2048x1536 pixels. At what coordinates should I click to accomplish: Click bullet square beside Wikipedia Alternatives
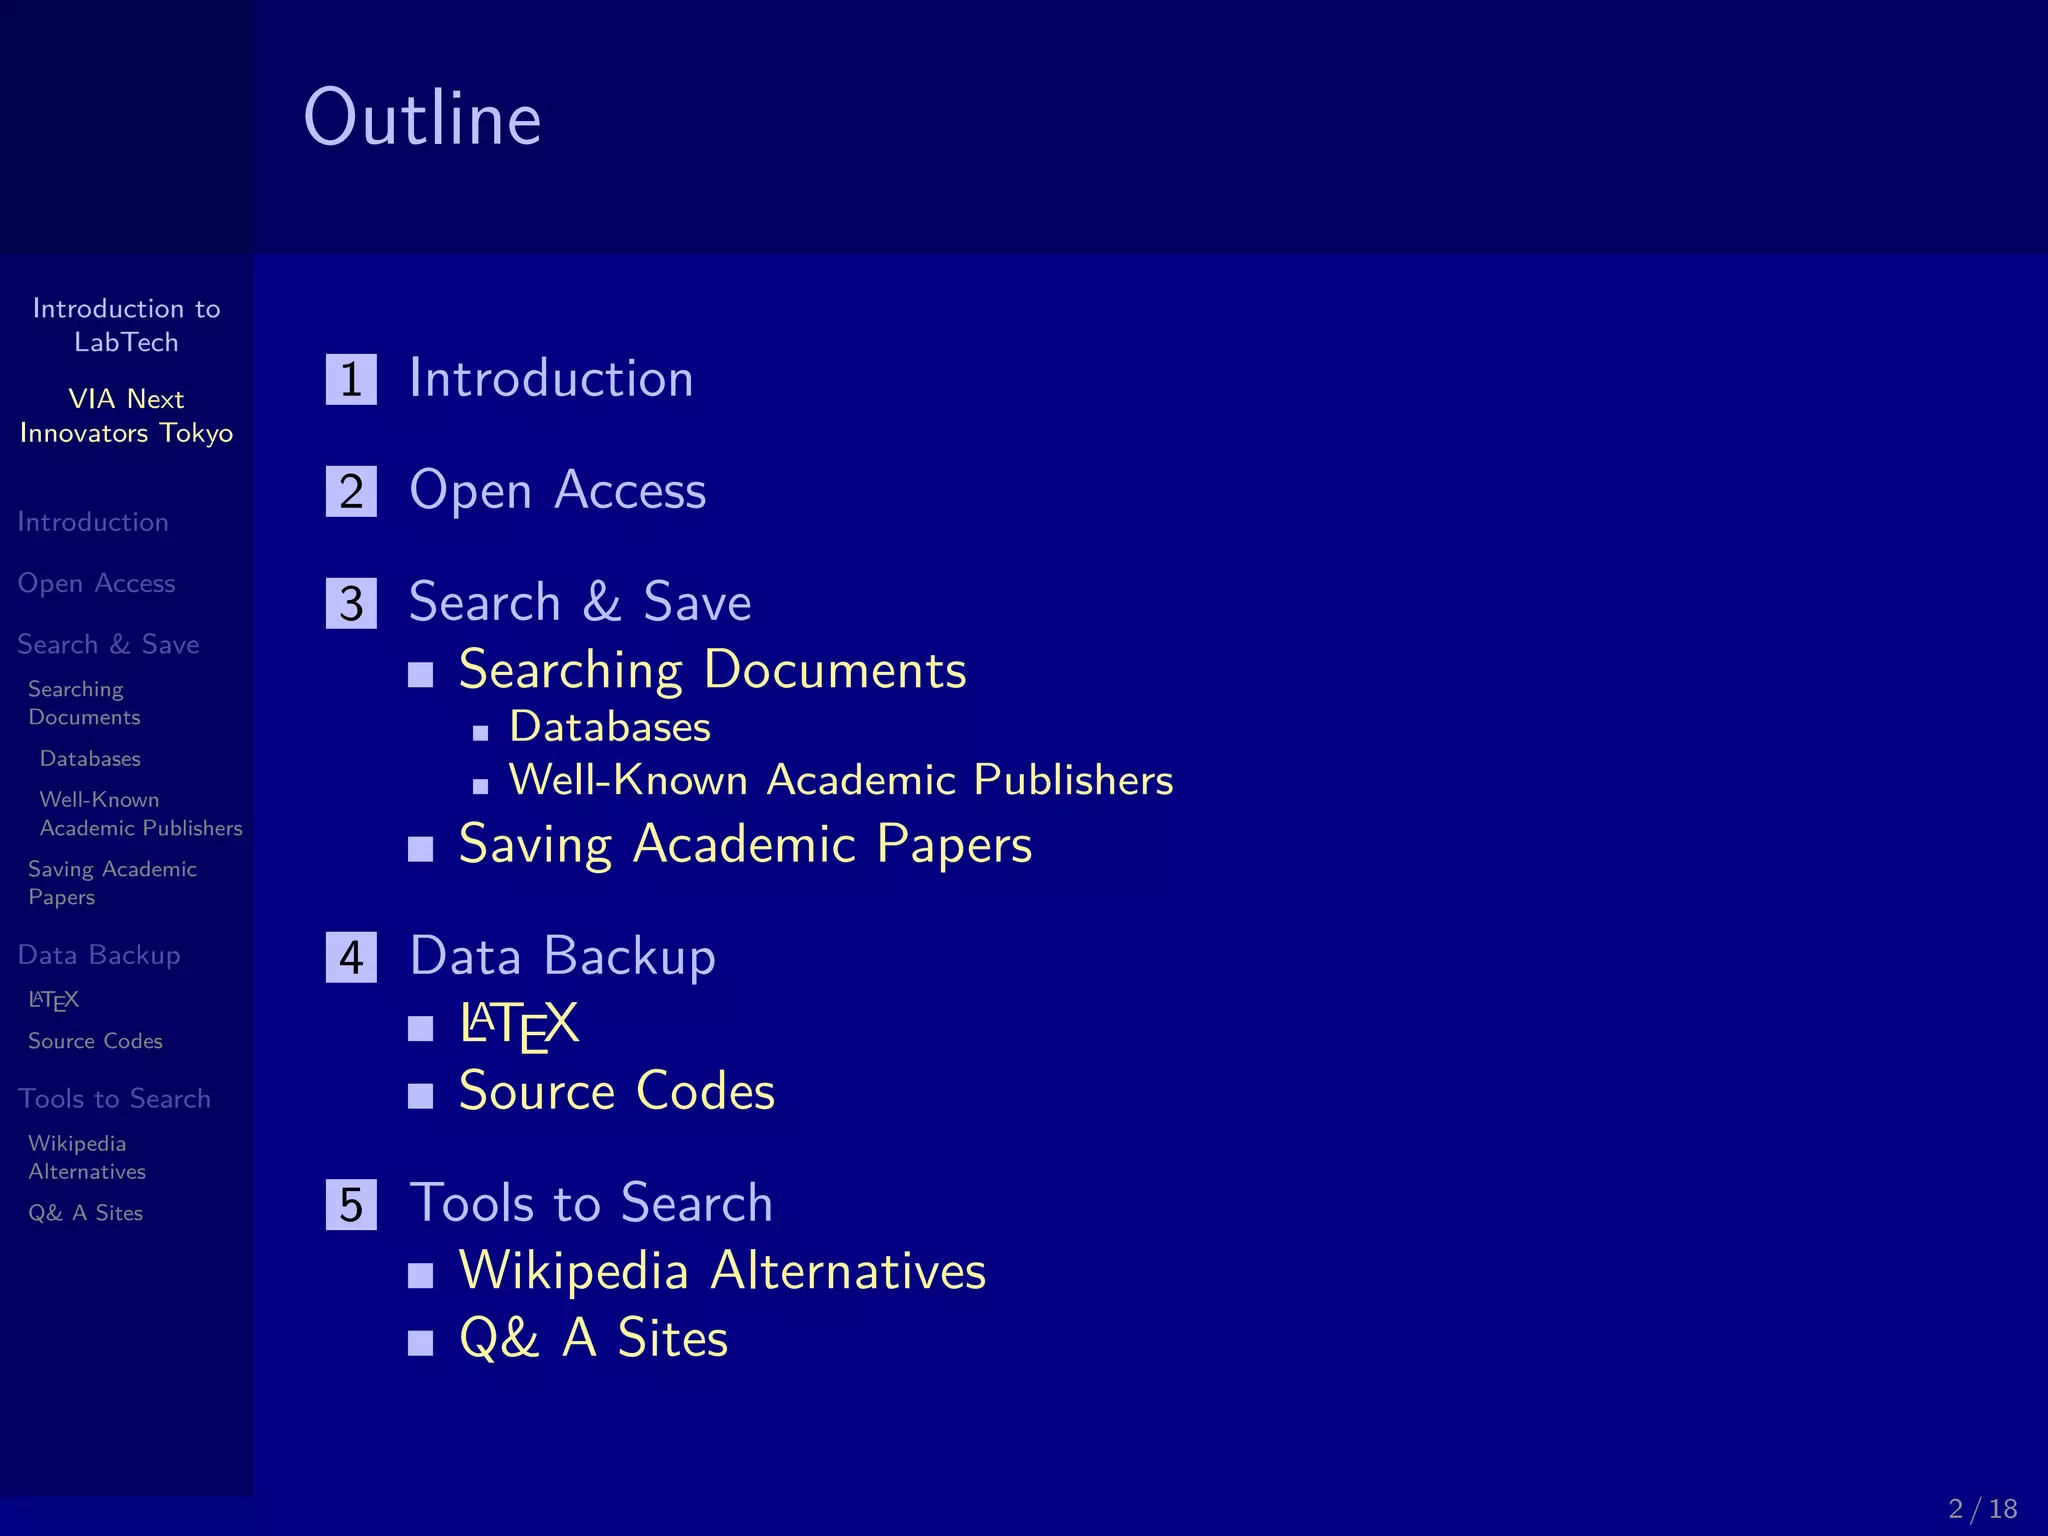pos(421,1275)
